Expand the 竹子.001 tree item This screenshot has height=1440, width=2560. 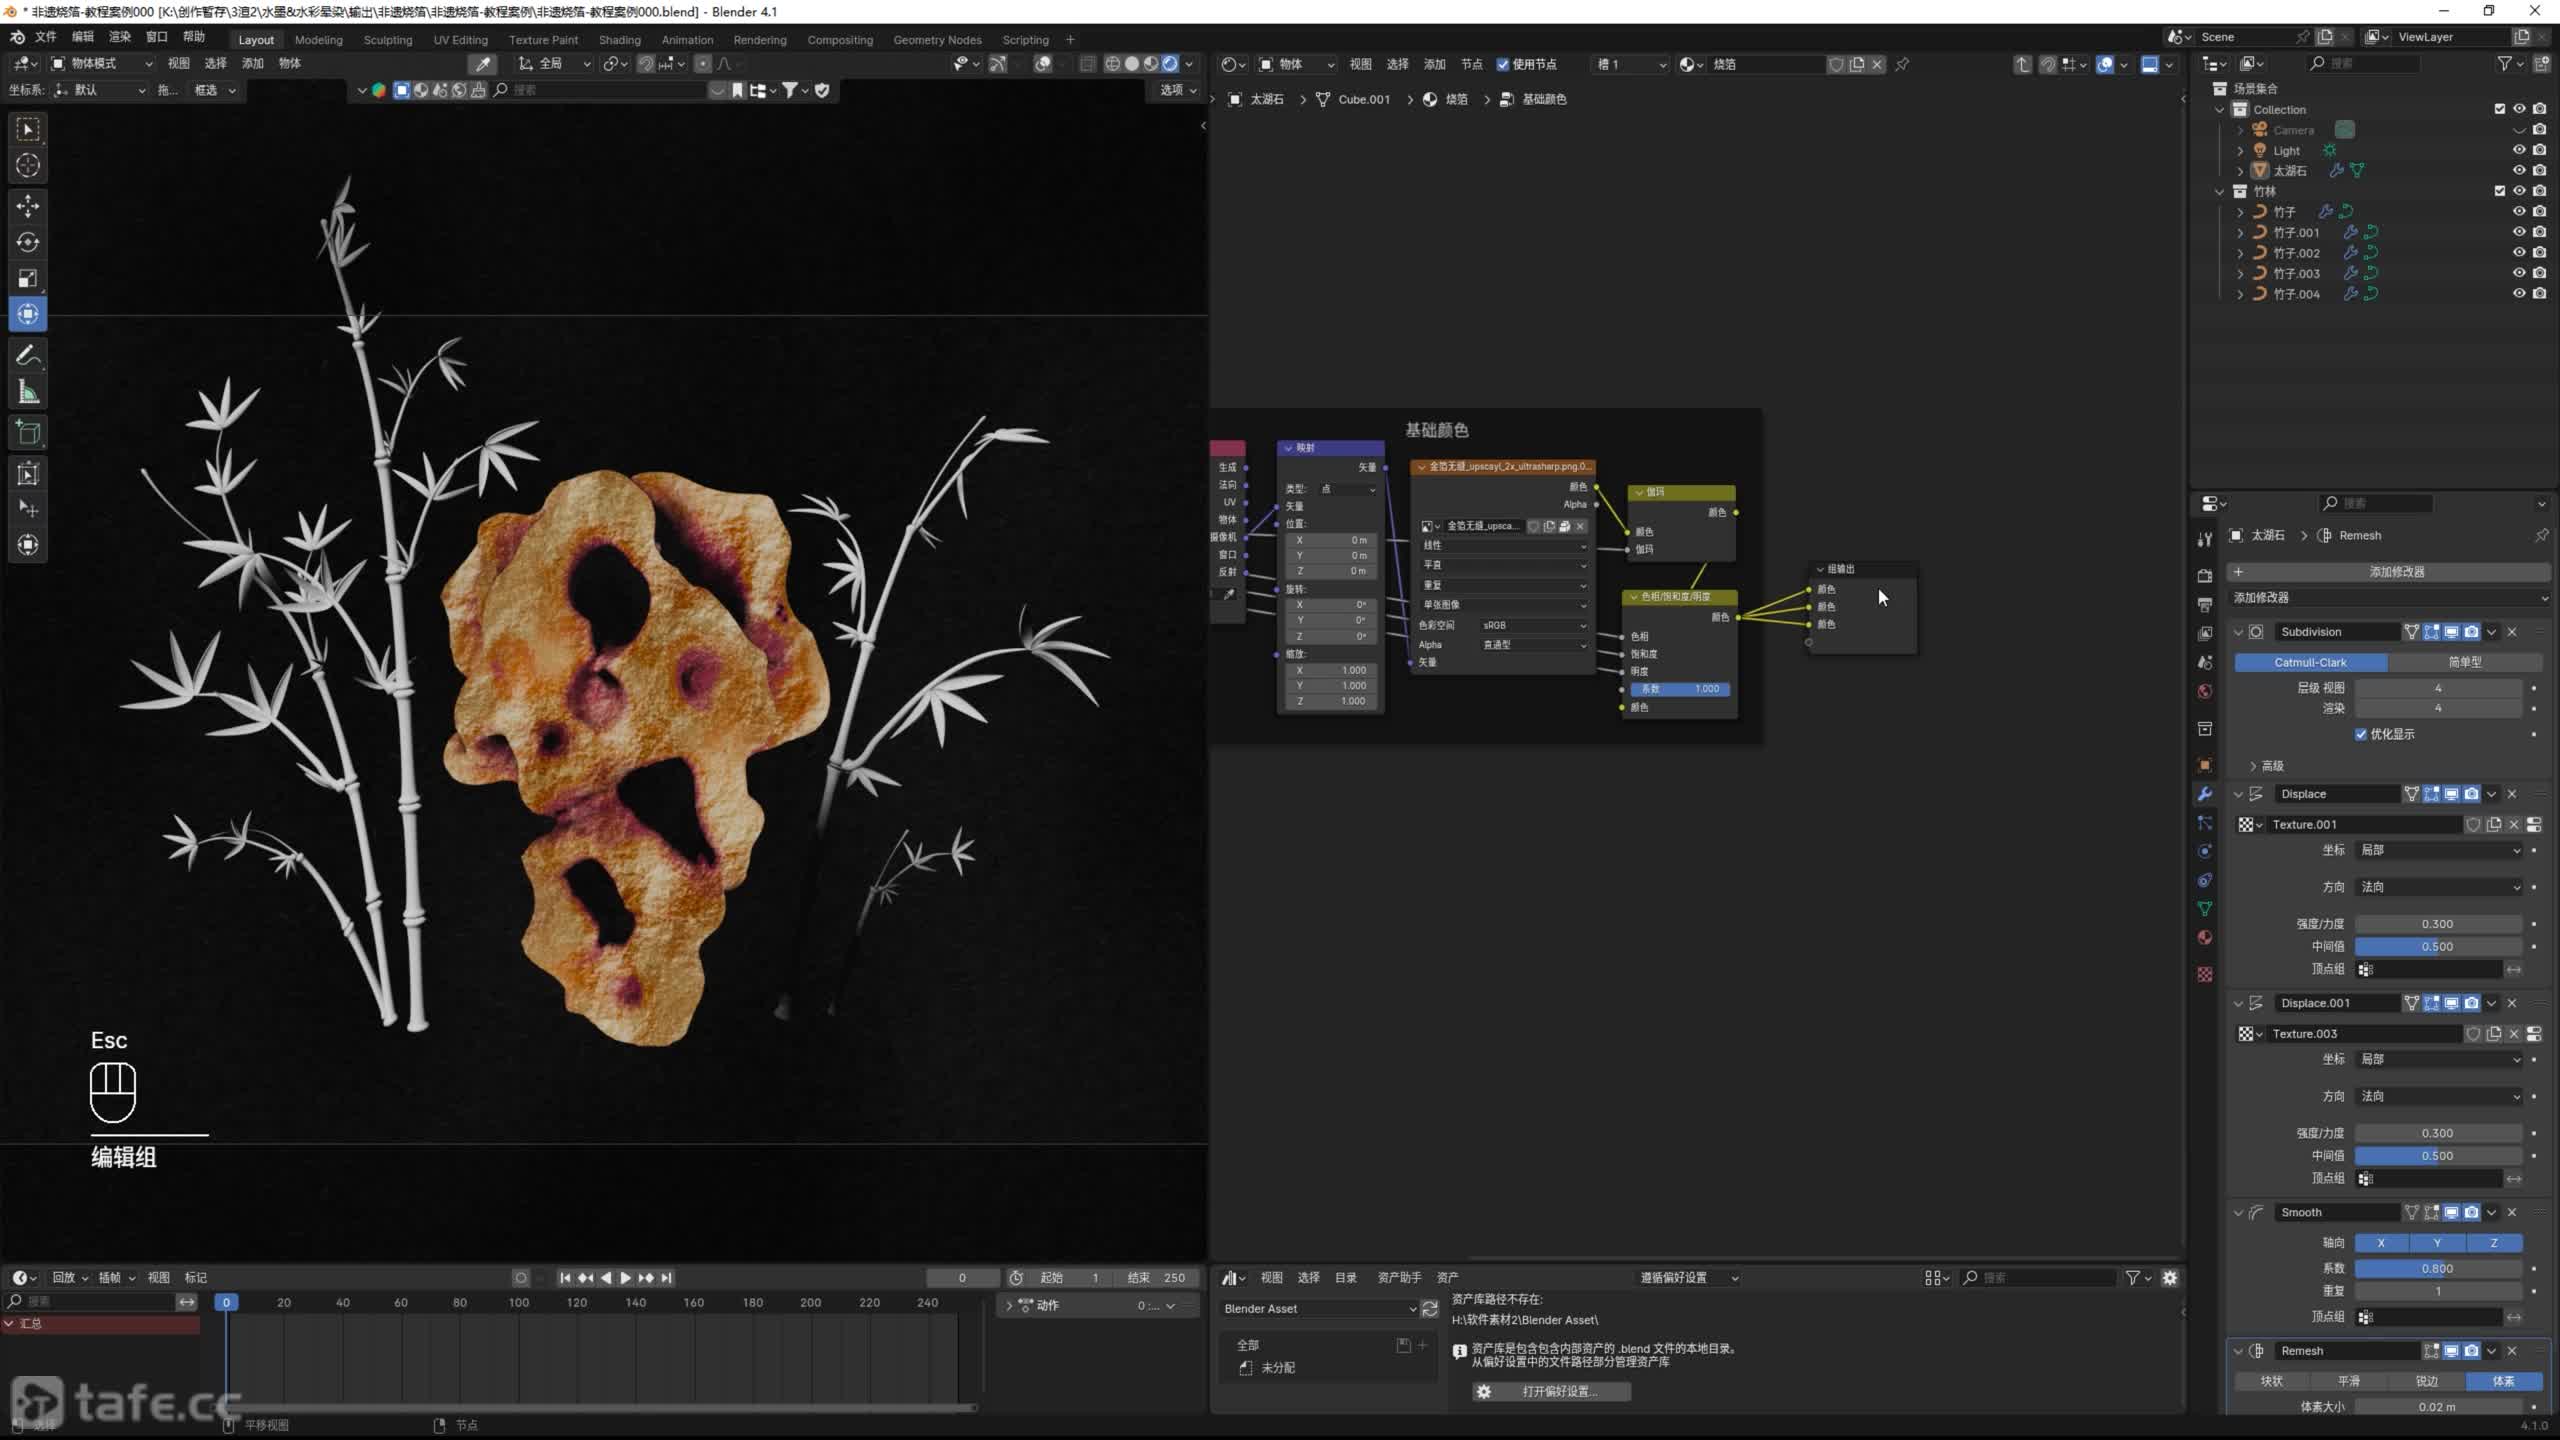tap(2240, 232)
